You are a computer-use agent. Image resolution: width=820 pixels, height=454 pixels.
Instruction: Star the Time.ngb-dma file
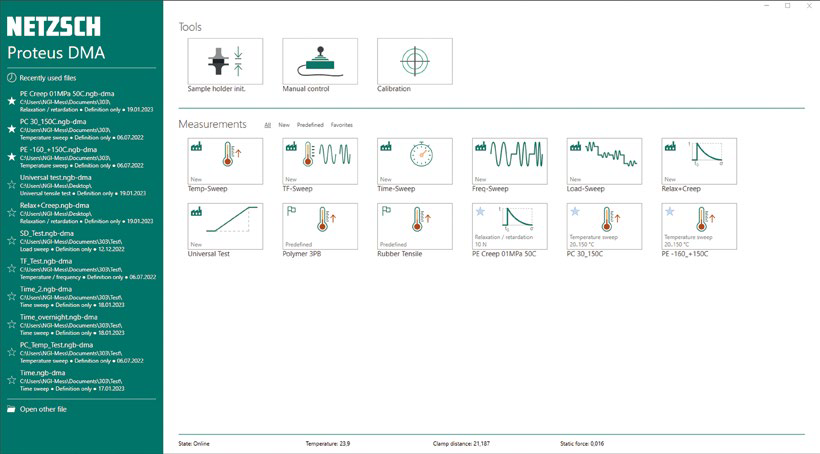12,380
